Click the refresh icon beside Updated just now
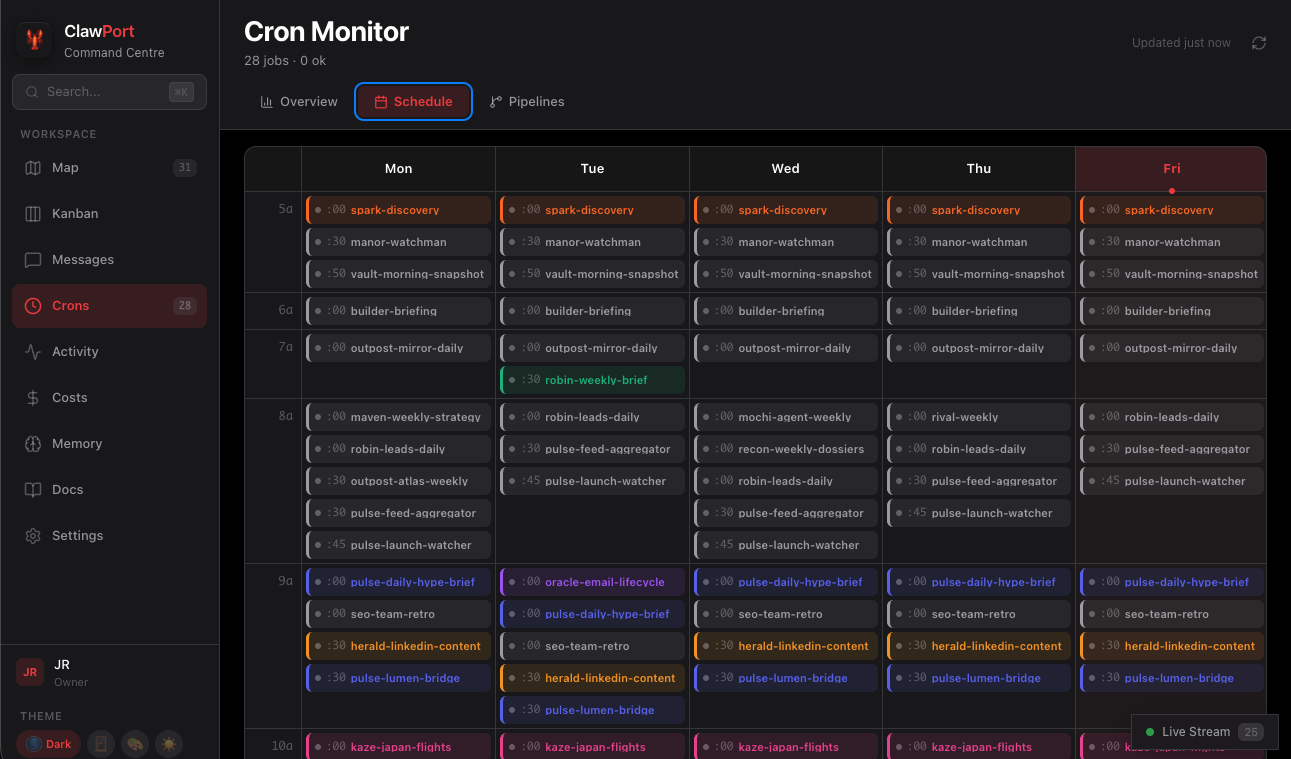The width and height of the screenshot is (1291, 759). (x=1259, y=43)
